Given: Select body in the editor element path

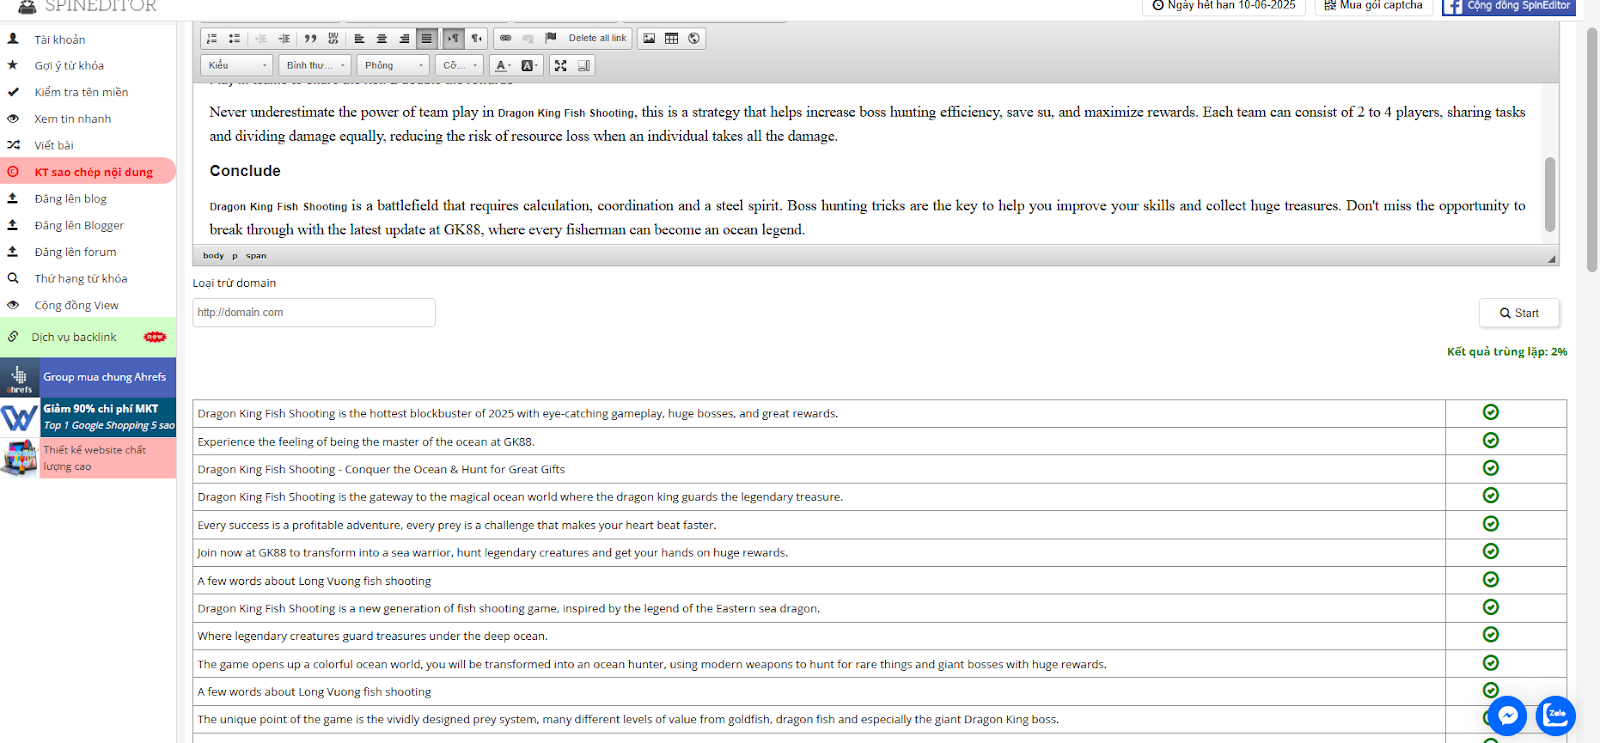Looking at the screenshot, I should click(213, 256).
